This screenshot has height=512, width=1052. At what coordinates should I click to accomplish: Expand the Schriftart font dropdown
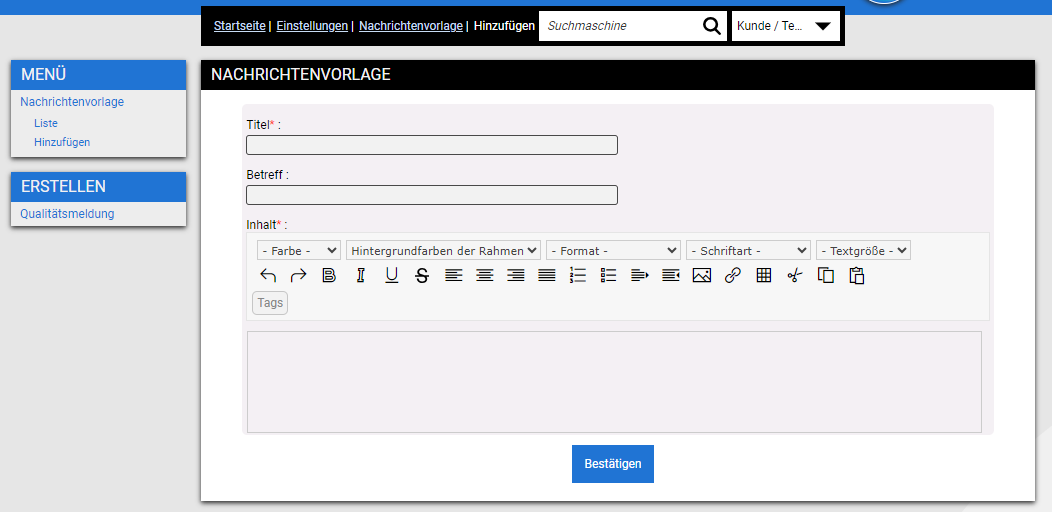tap(747, 250)
